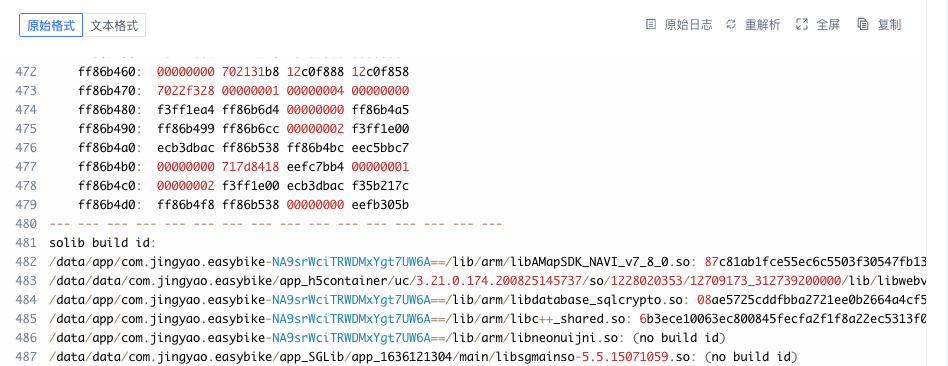The image size is (948, 366).
Task: Click the 复制 copy icon
Action: 863,25
